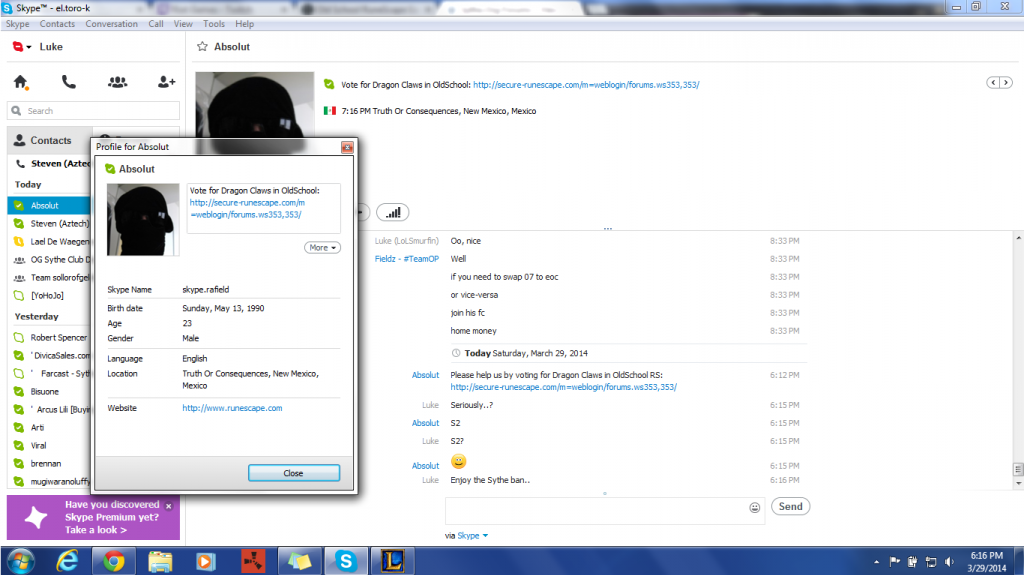This screenshot has height=575, width=1024.
Task: Open the Conversation menu
Action: point(111,24)
